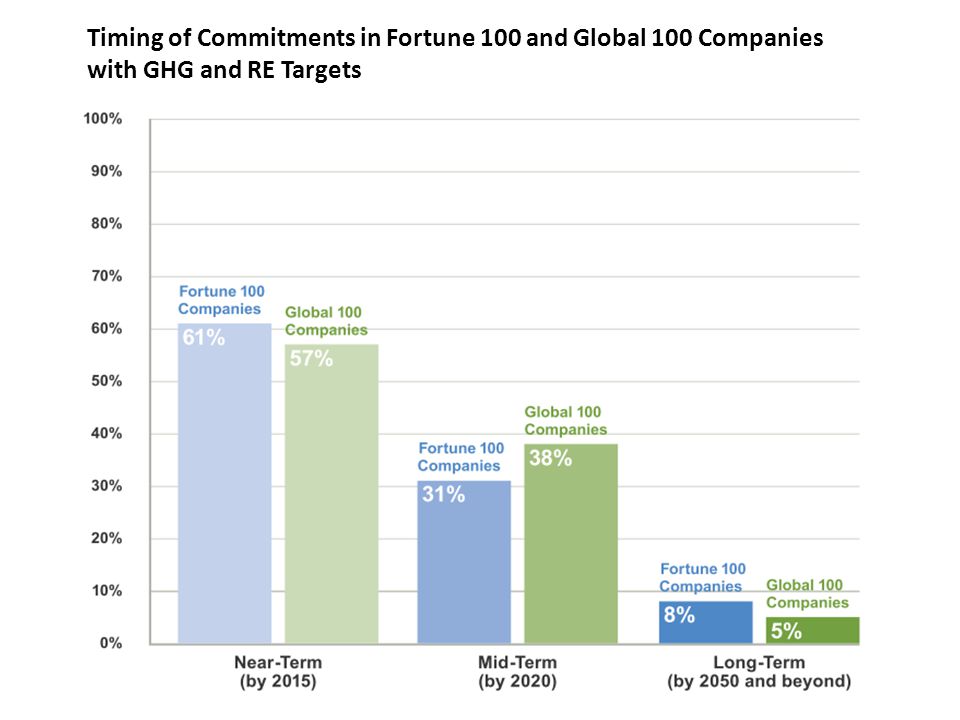Image resolution: width=960 pixels, height=720 pixels.
Task: Click 'Fortune 100 Companies' label above 8% bar
Action: point(702,577)
